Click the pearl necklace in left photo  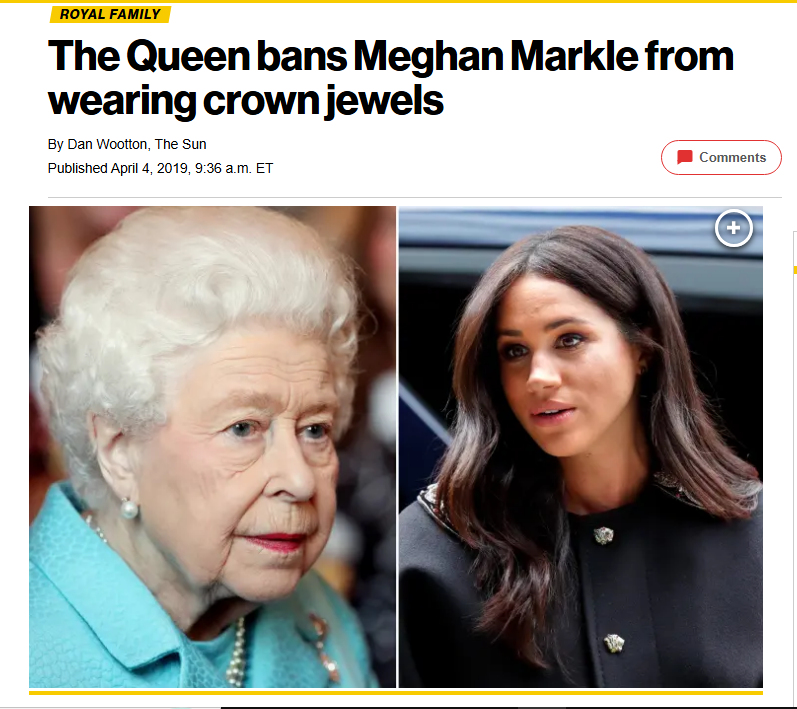point(236,653)
